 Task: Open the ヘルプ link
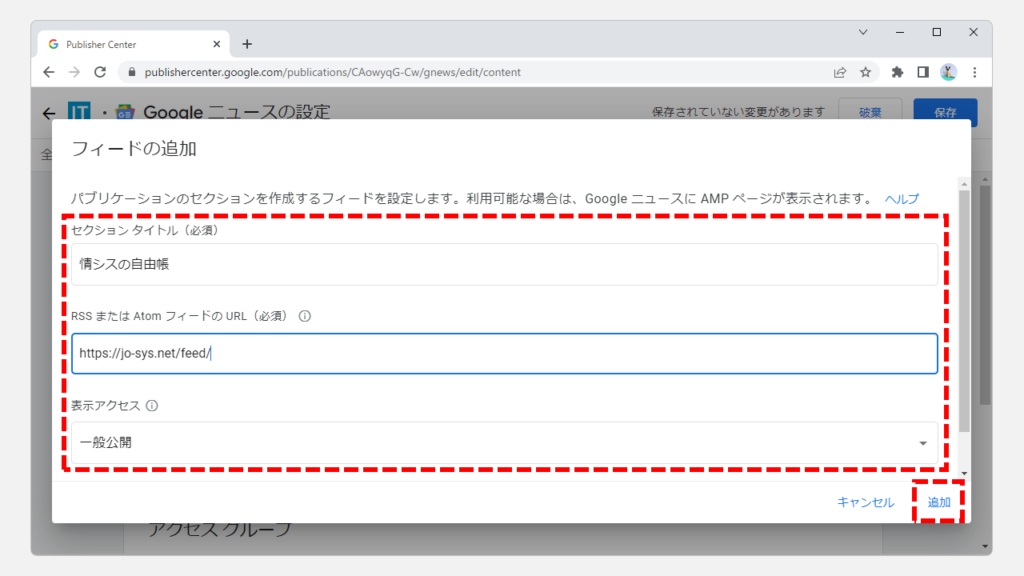[x=901, y=199]
